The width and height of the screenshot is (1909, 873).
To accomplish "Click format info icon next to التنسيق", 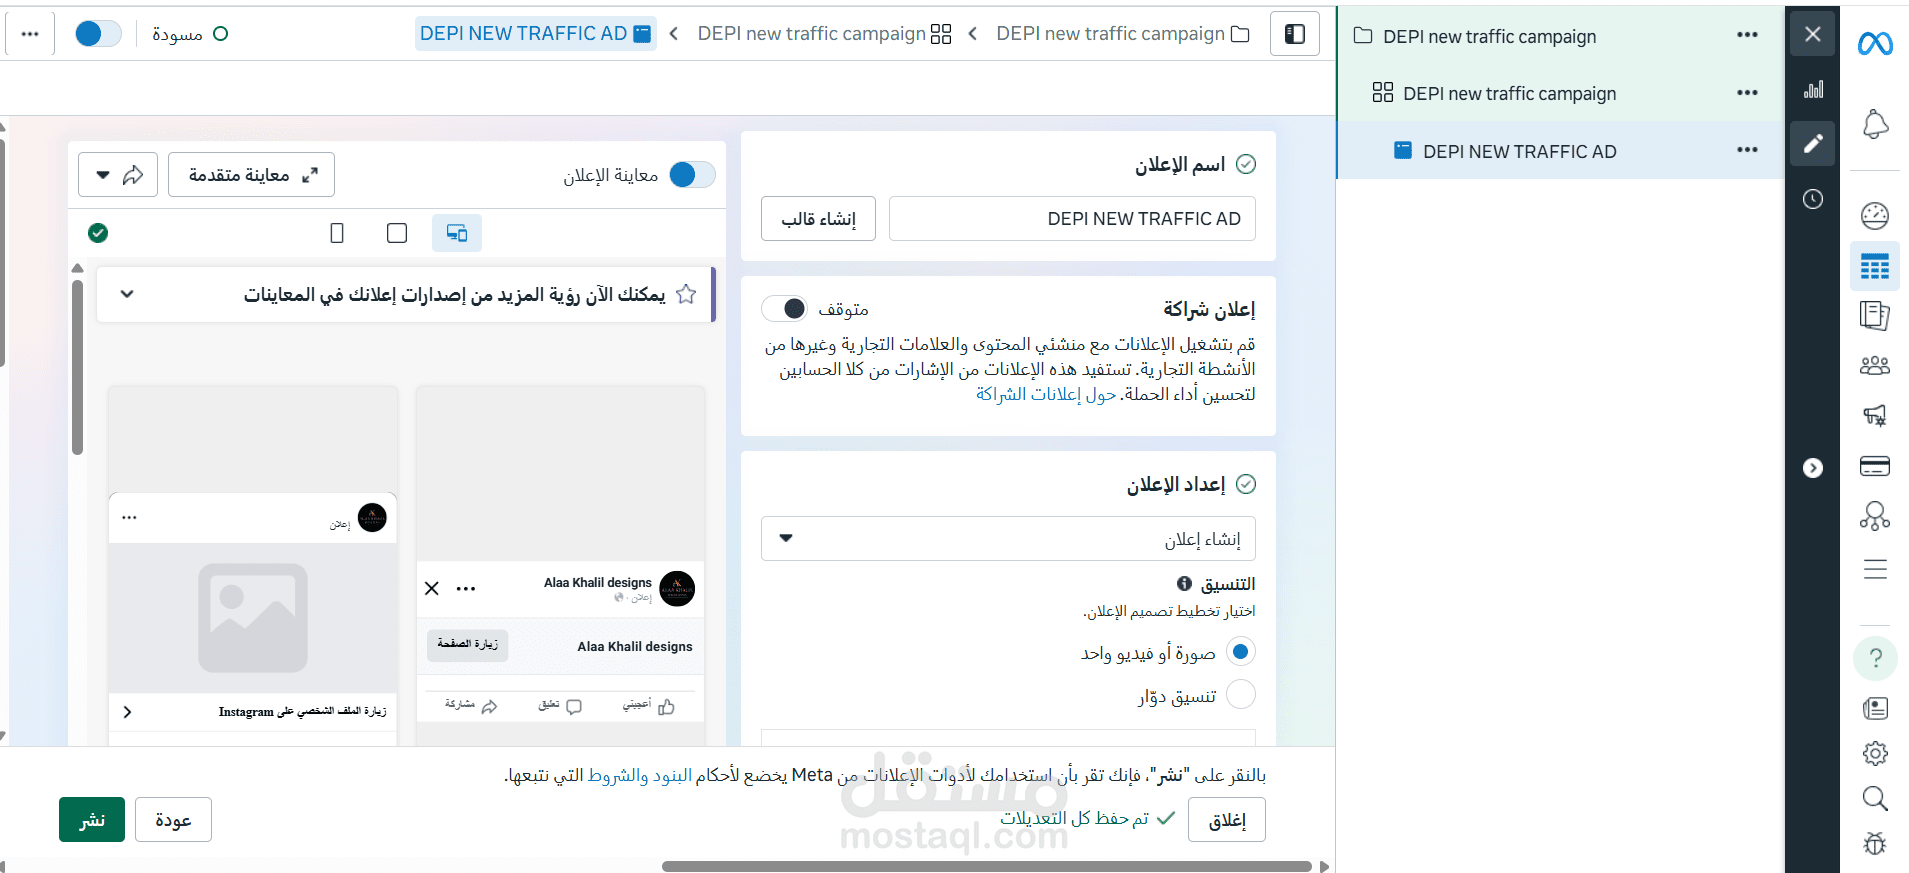I will [1184, 584].
